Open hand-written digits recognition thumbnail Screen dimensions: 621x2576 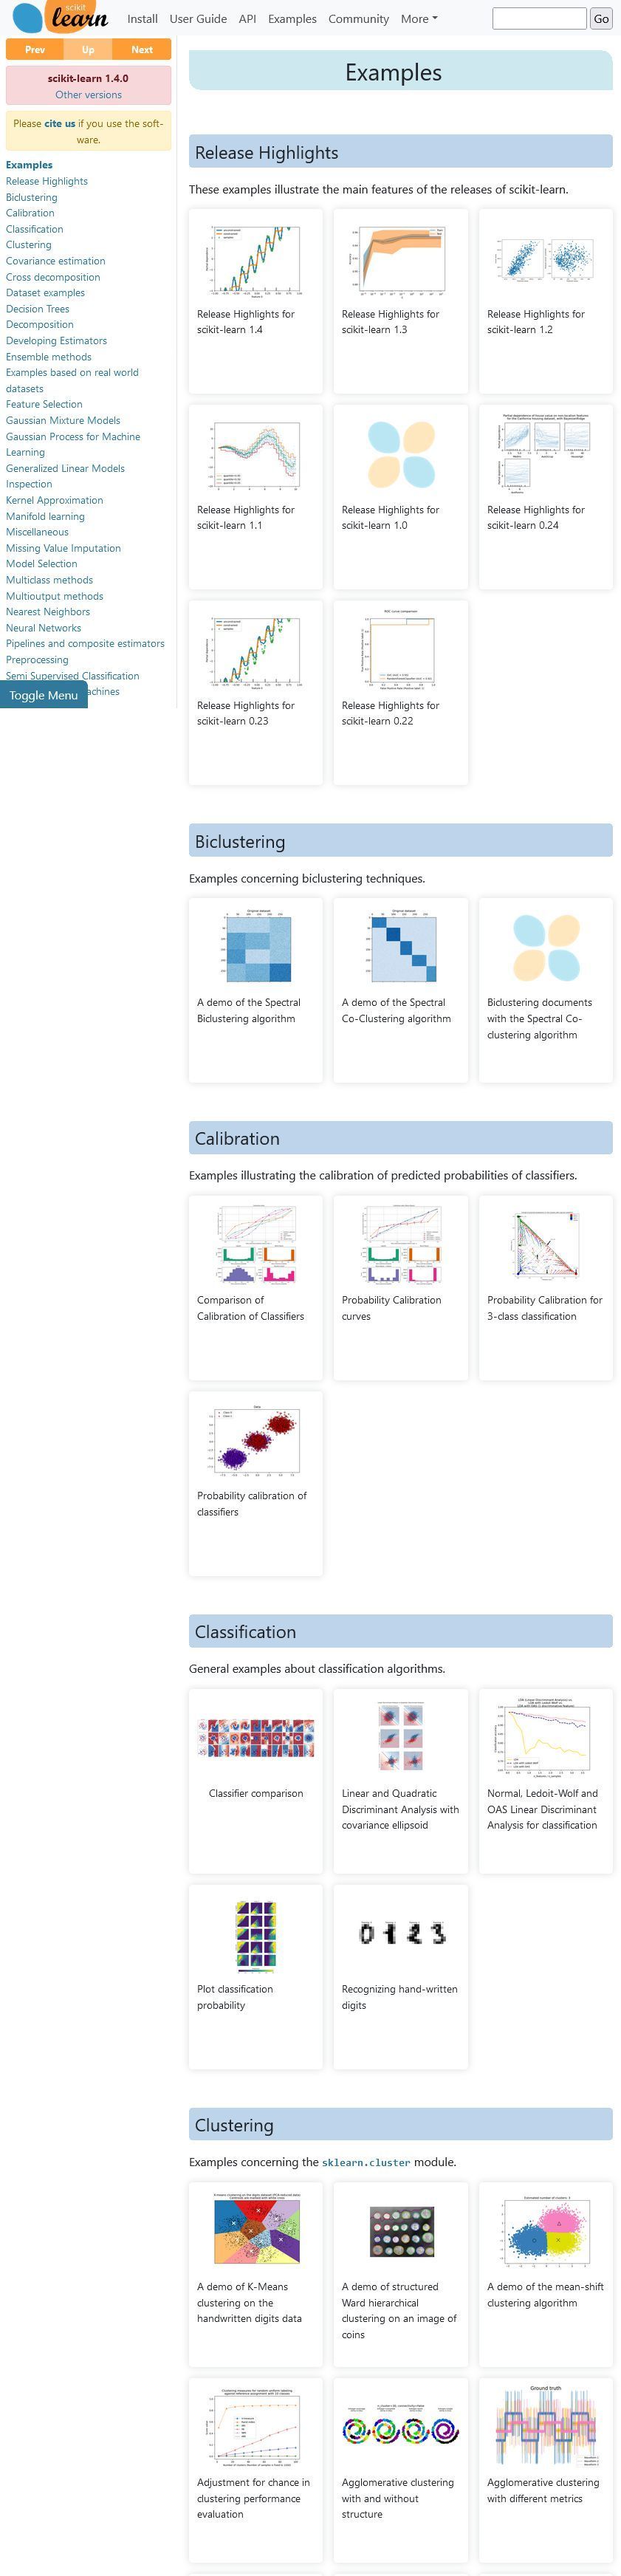point(401,1933)
